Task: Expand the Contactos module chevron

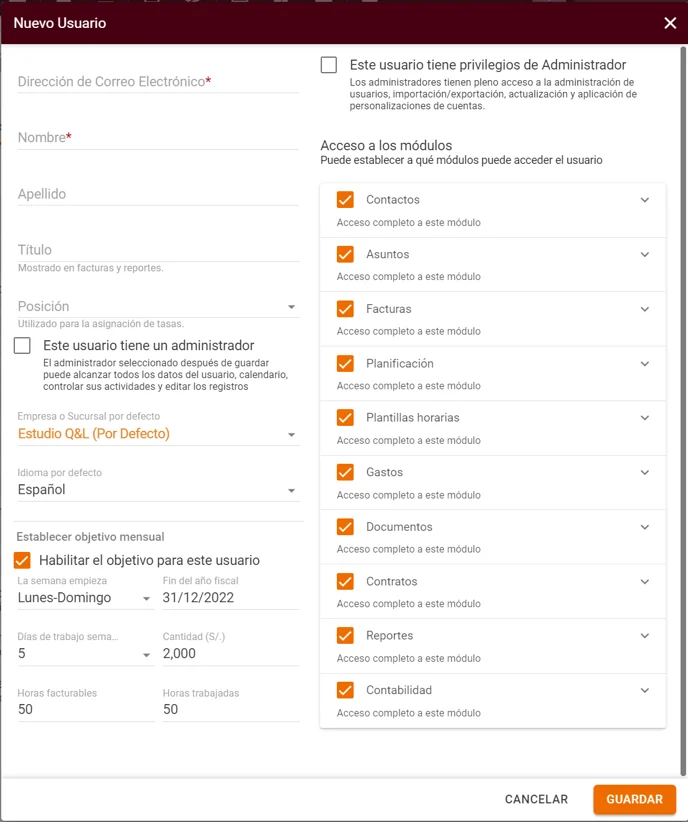Action: coord(644,200)
